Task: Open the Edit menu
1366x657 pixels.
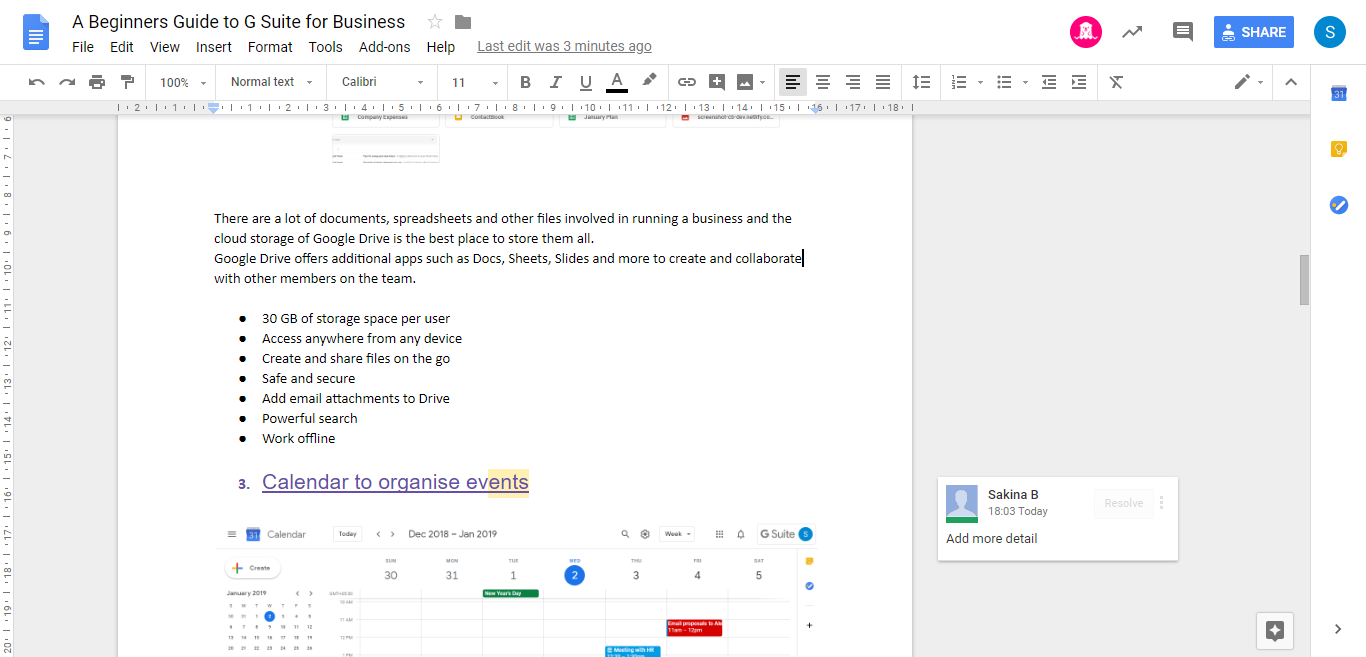Action: click(122, 47)
